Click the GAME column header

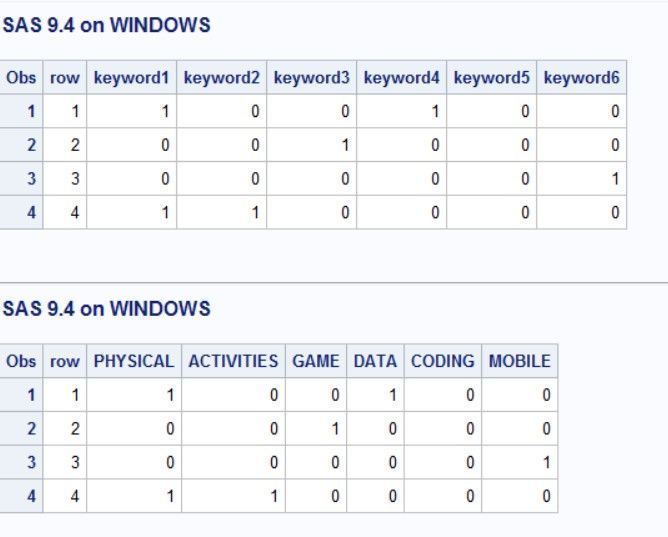(x=316, y=361)
